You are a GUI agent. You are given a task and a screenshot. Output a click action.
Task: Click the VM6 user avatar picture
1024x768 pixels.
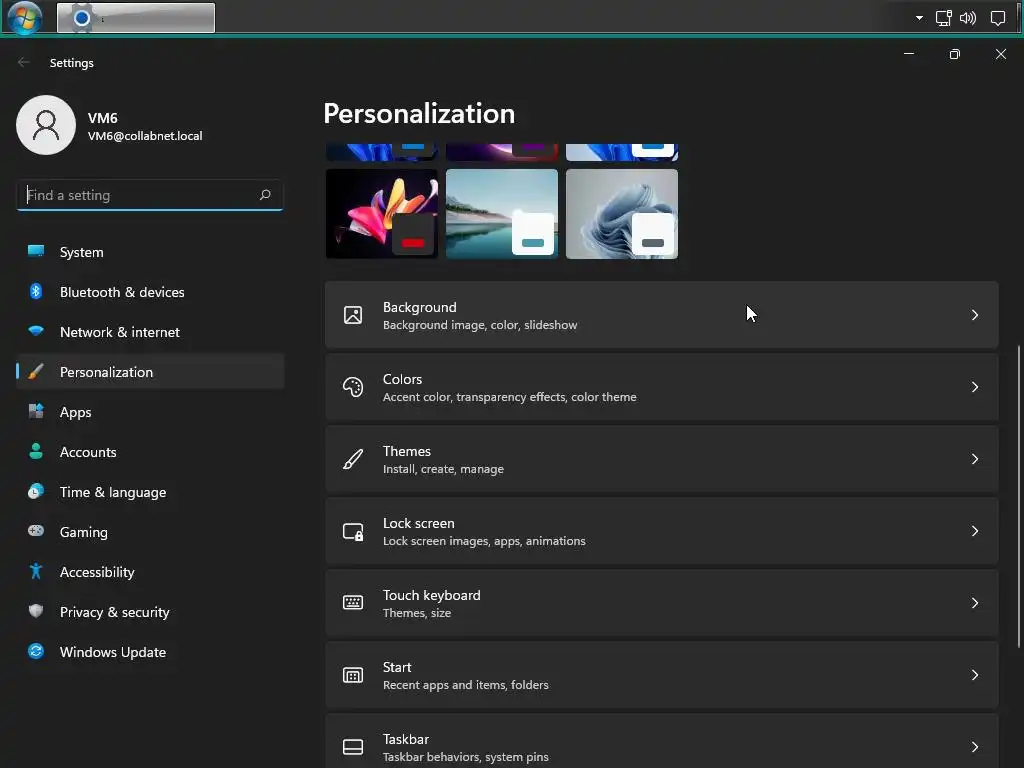pyautogui.click(x=46, y=125)
